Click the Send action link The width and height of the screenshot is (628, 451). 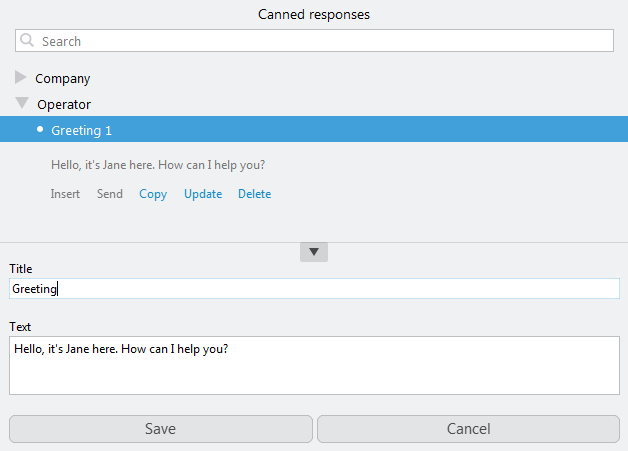coord(110,194)
